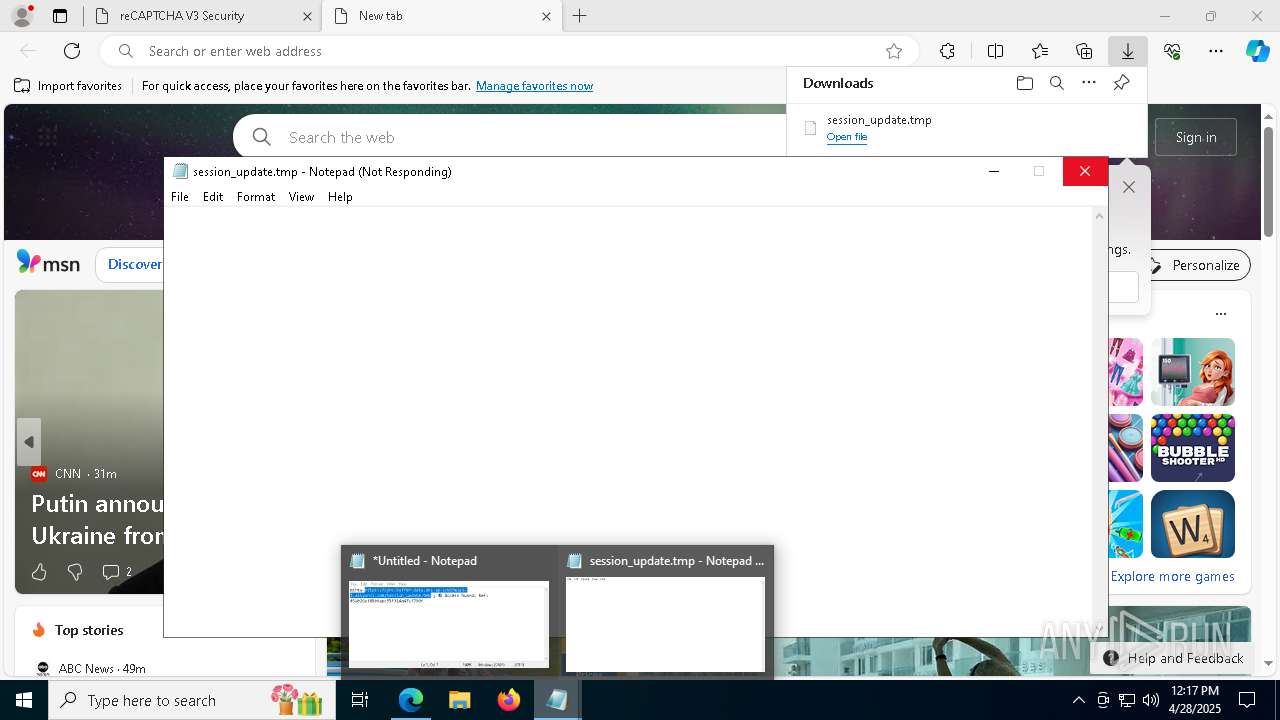Image resolution: width=1280 pixels, height=720 pixels.
Task: Launch the Copilot sidebar icon
Action: (x=1257, y=51)
